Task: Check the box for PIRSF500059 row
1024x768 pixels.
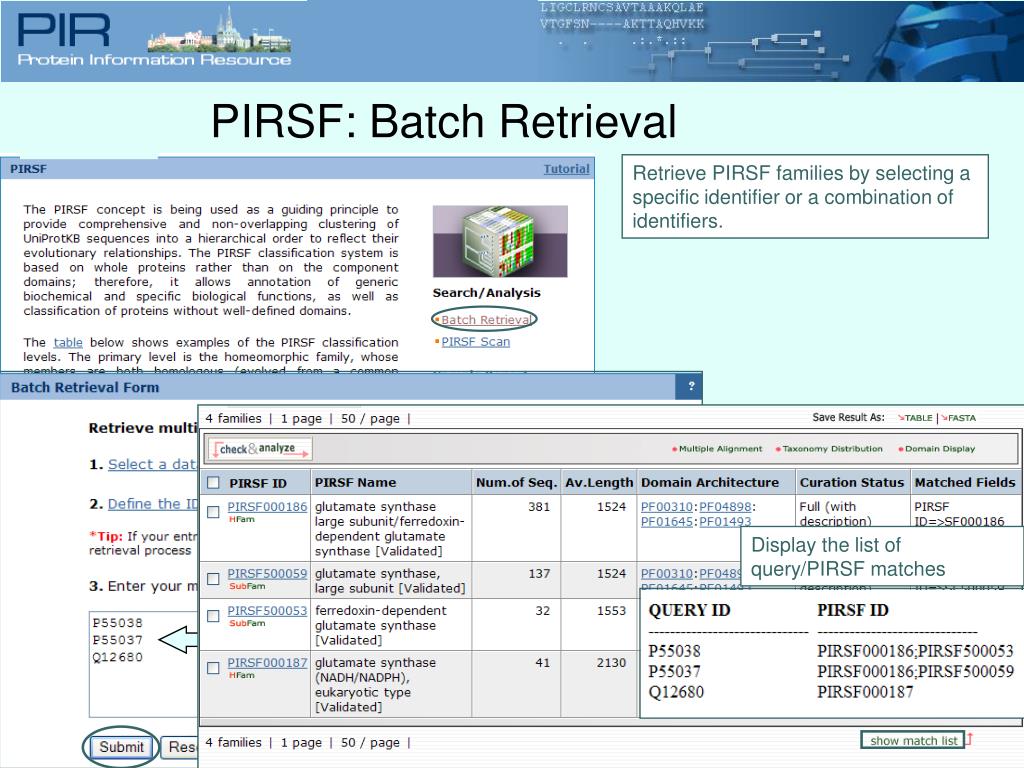Action: click(214, 579)
